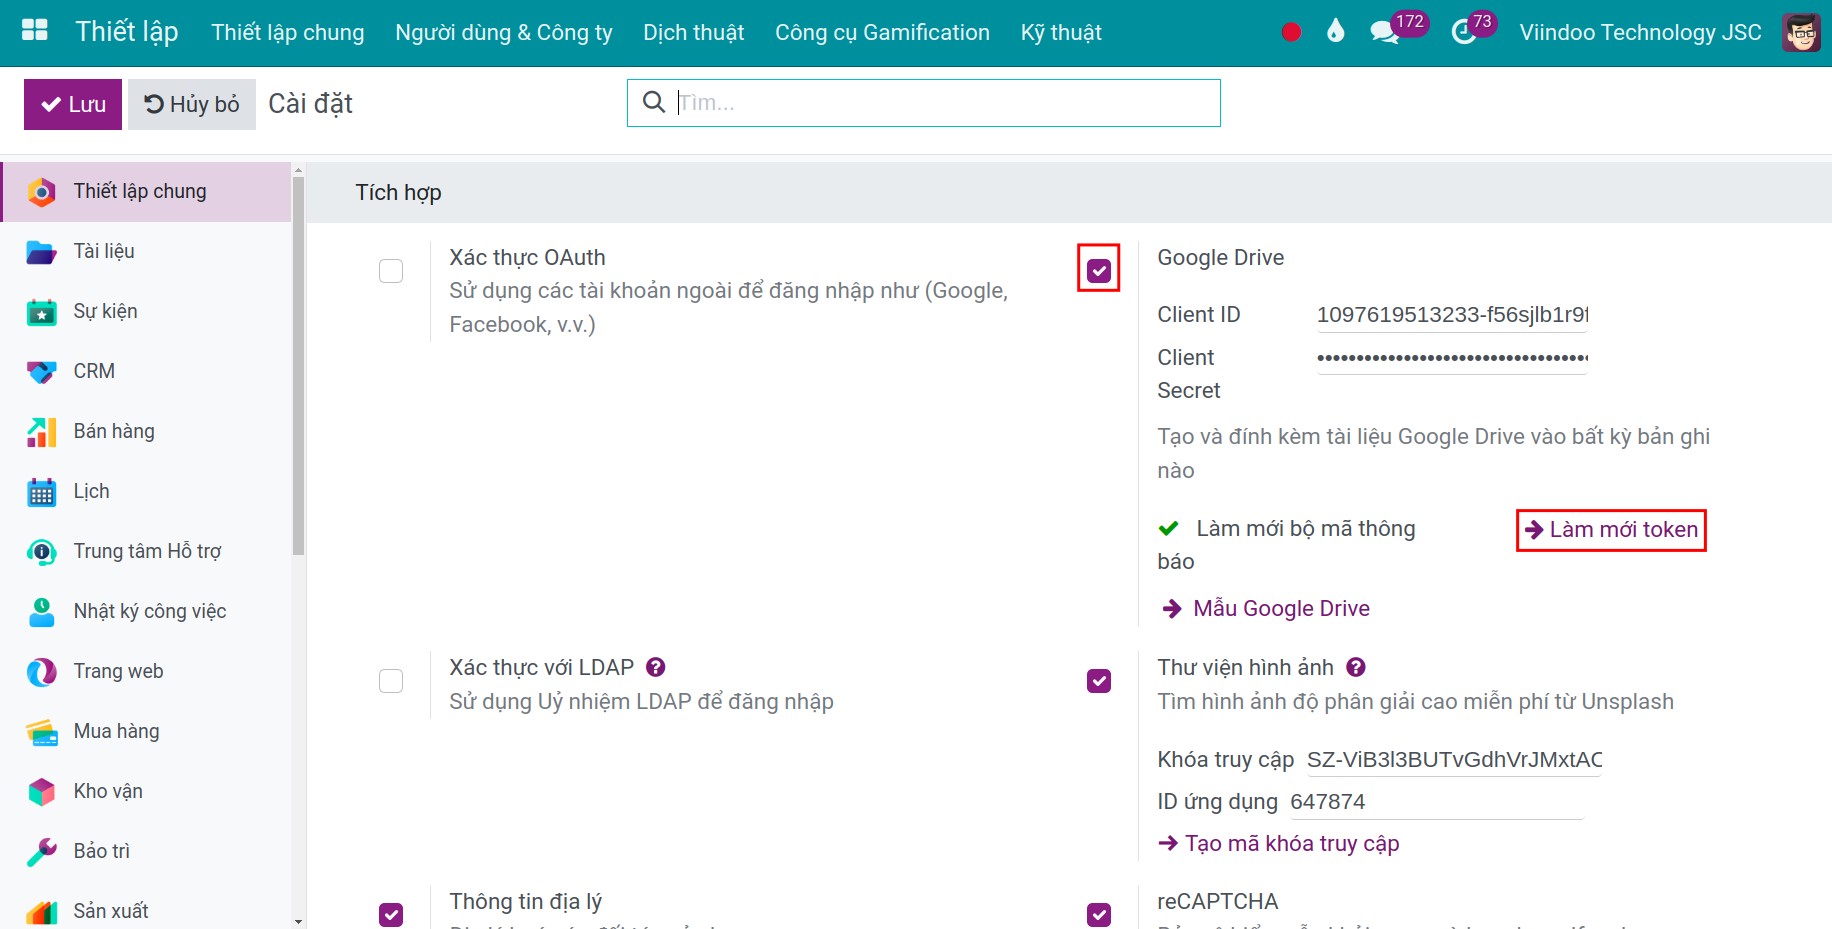1832x929 pixels.
Task: Focus the settings search field
Action: click(924, 103)
